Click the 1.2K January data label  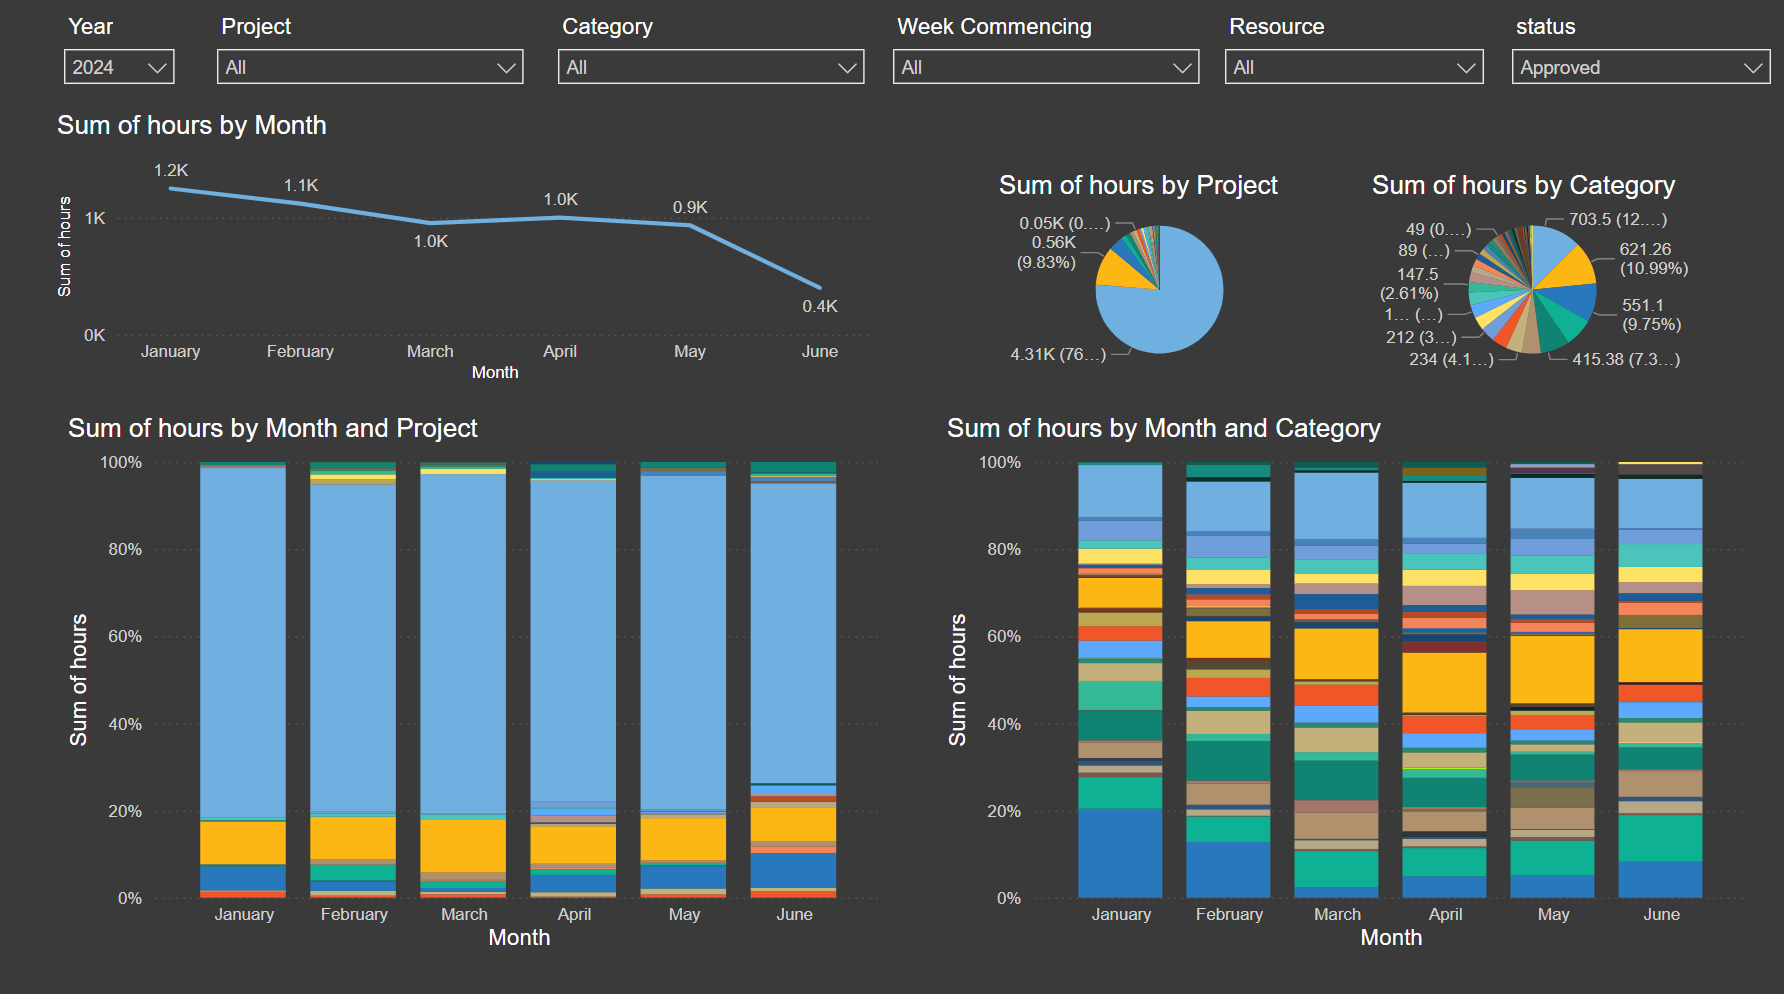(x=169, y=170)
